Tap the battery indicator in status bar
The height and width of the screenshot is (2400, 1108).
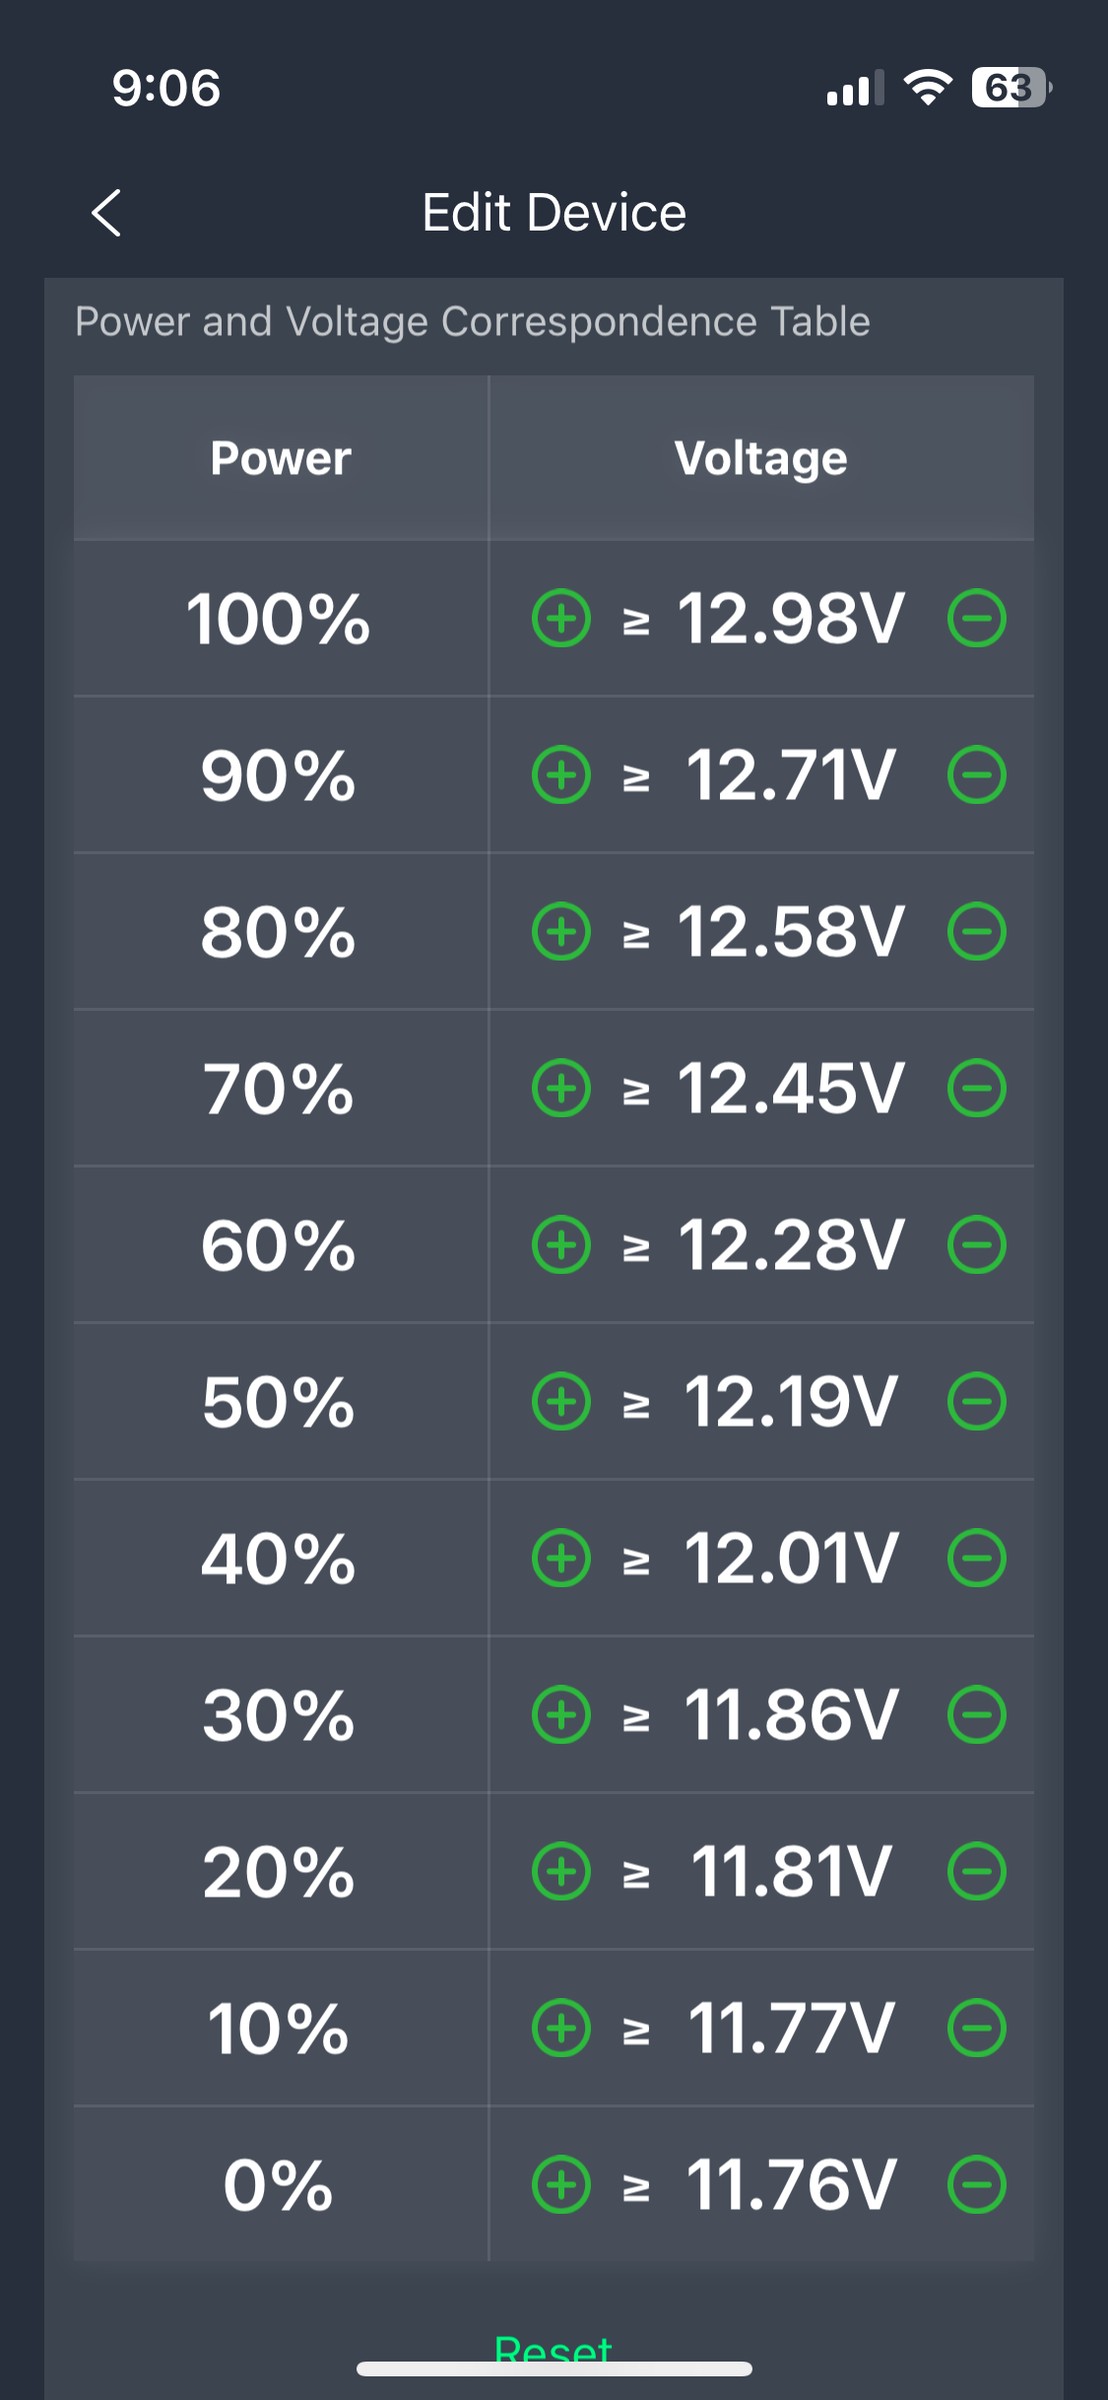[1010, 88]
